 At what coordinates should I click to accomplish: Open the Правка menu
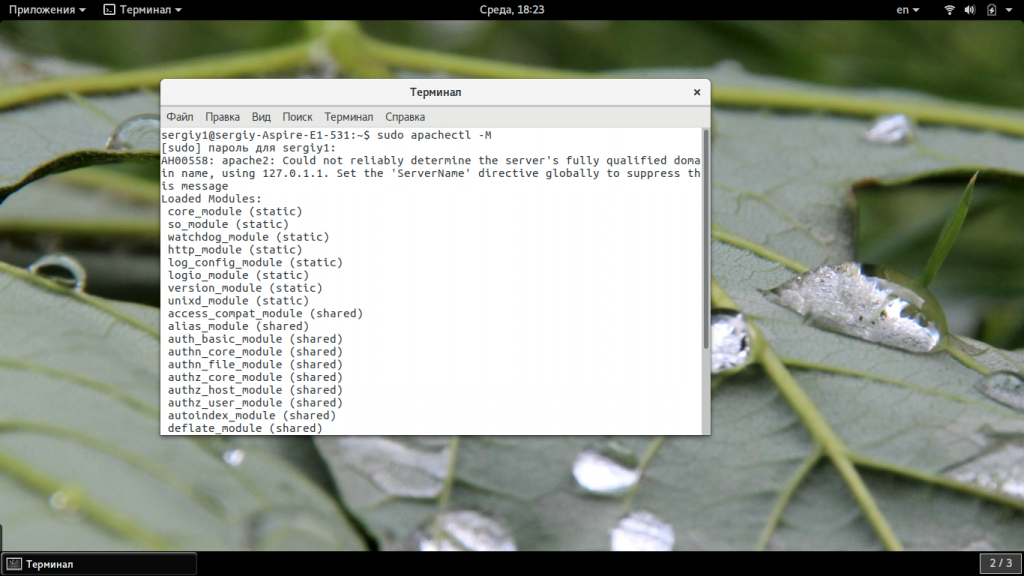[x=222, y=117]
